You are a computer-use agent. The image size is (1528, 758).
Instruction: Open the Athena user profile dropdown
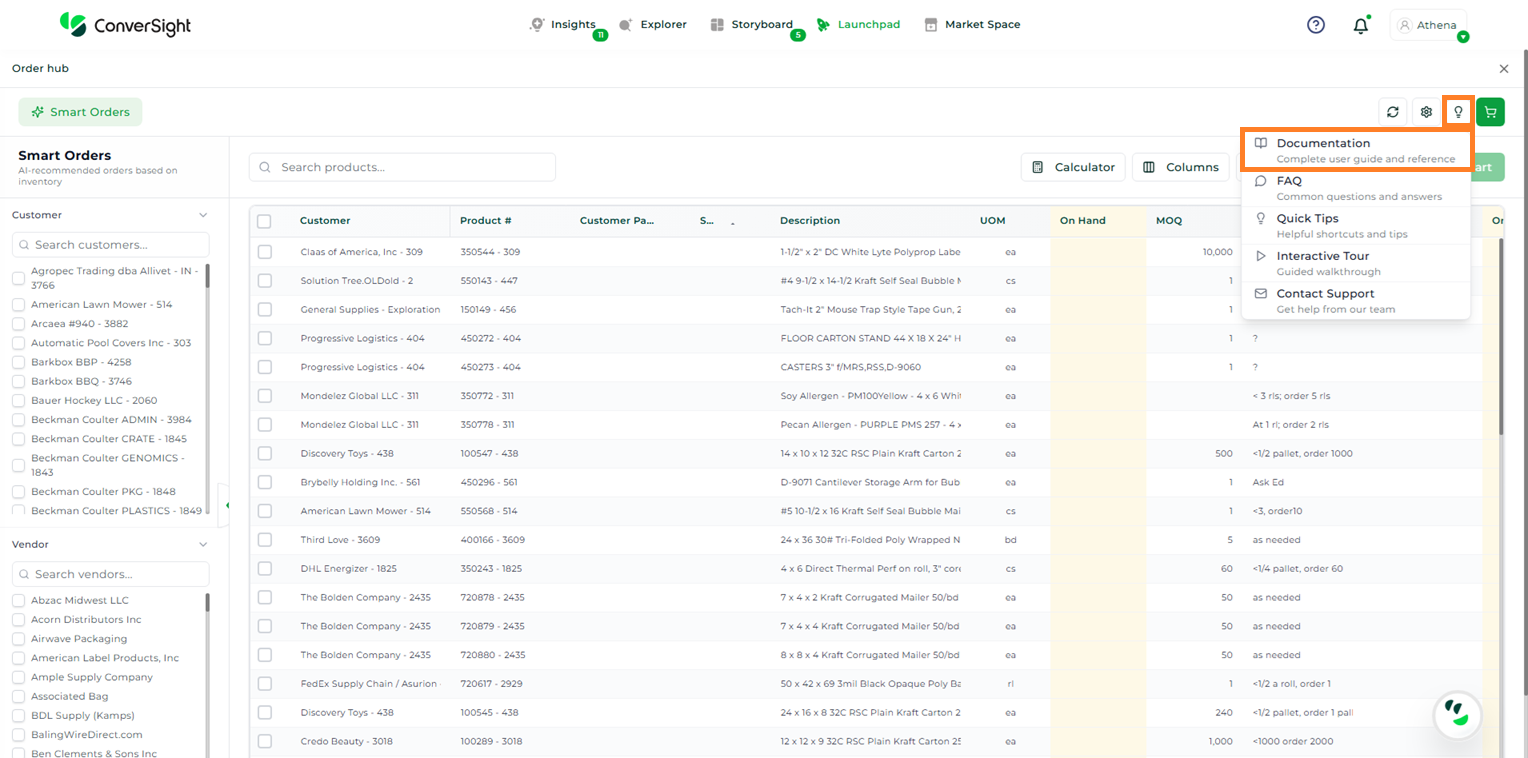click(x=1428, y=26)
